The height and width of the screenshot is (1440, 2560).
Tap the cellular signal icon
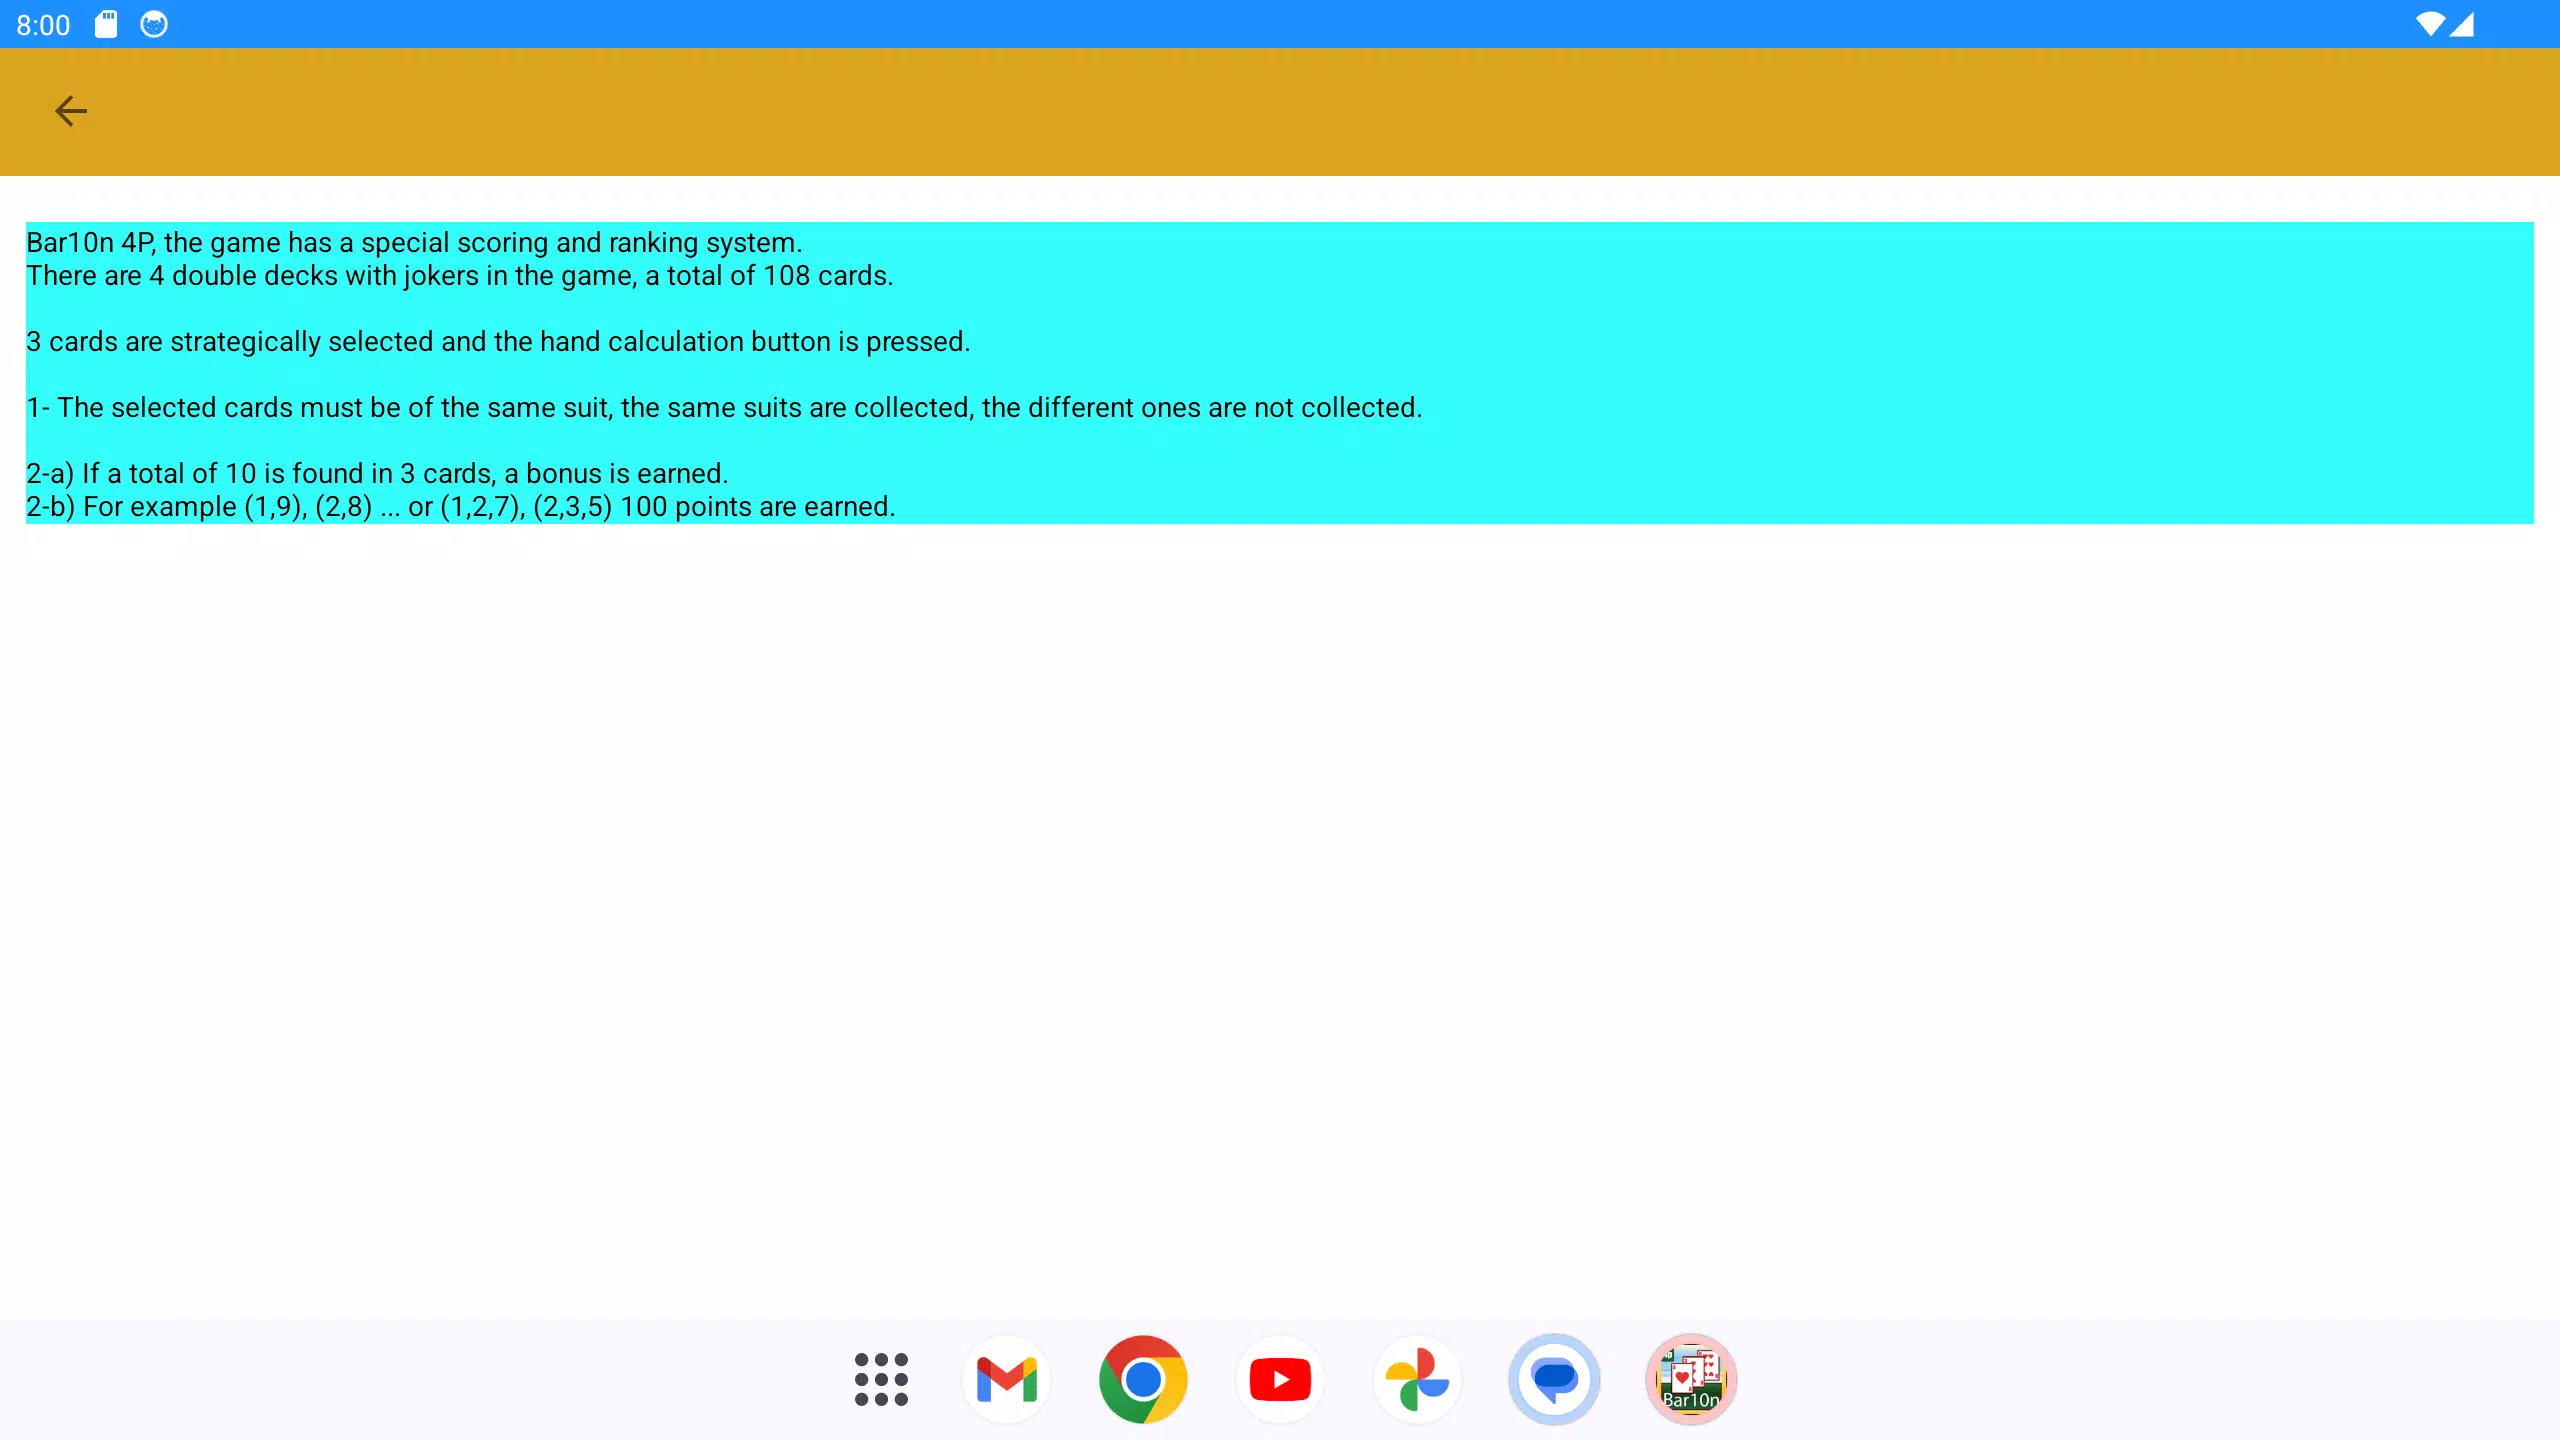pos(2462,24)
